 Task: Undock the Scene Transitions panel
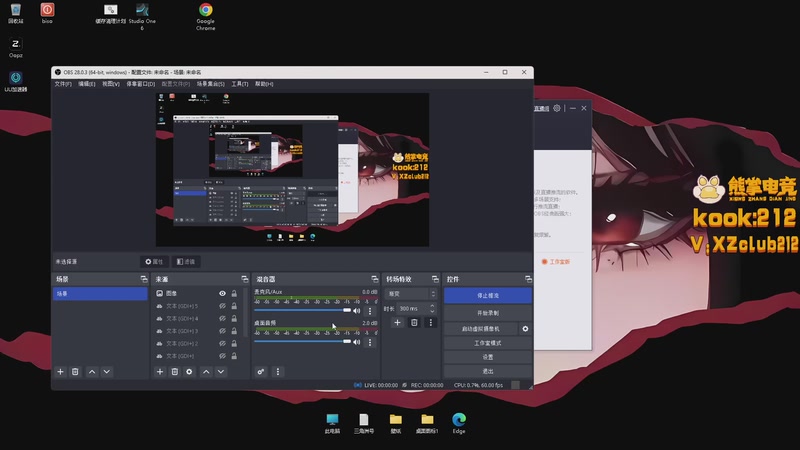435,279
